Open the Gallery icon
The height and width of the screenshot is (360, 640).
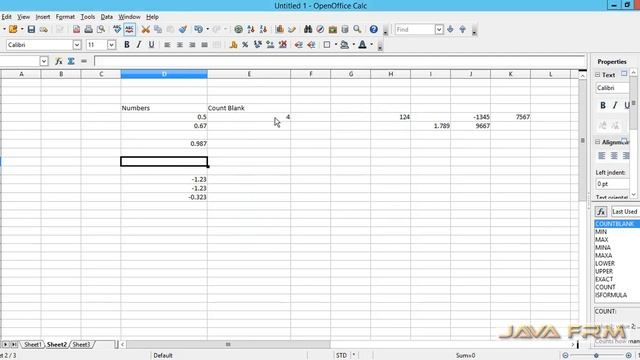tap(333, 29)
